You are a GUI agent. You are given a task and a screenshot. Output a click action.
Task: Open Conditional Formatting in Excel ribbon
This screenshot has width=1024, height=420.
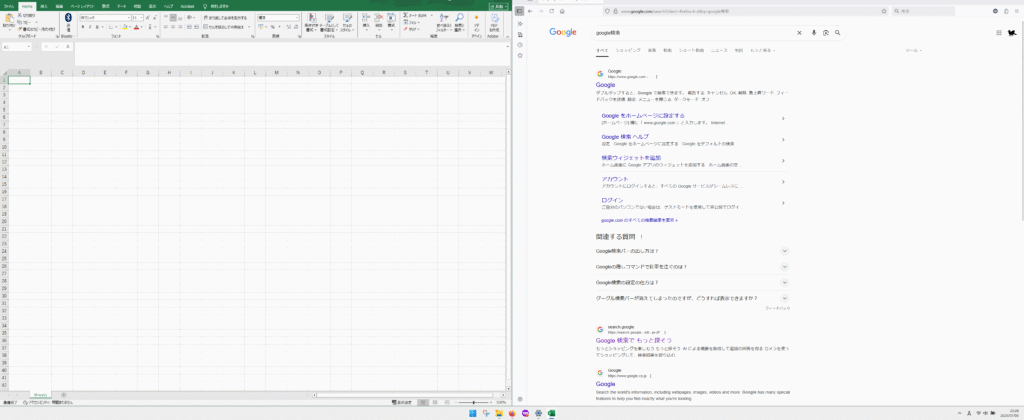(311, 22)
